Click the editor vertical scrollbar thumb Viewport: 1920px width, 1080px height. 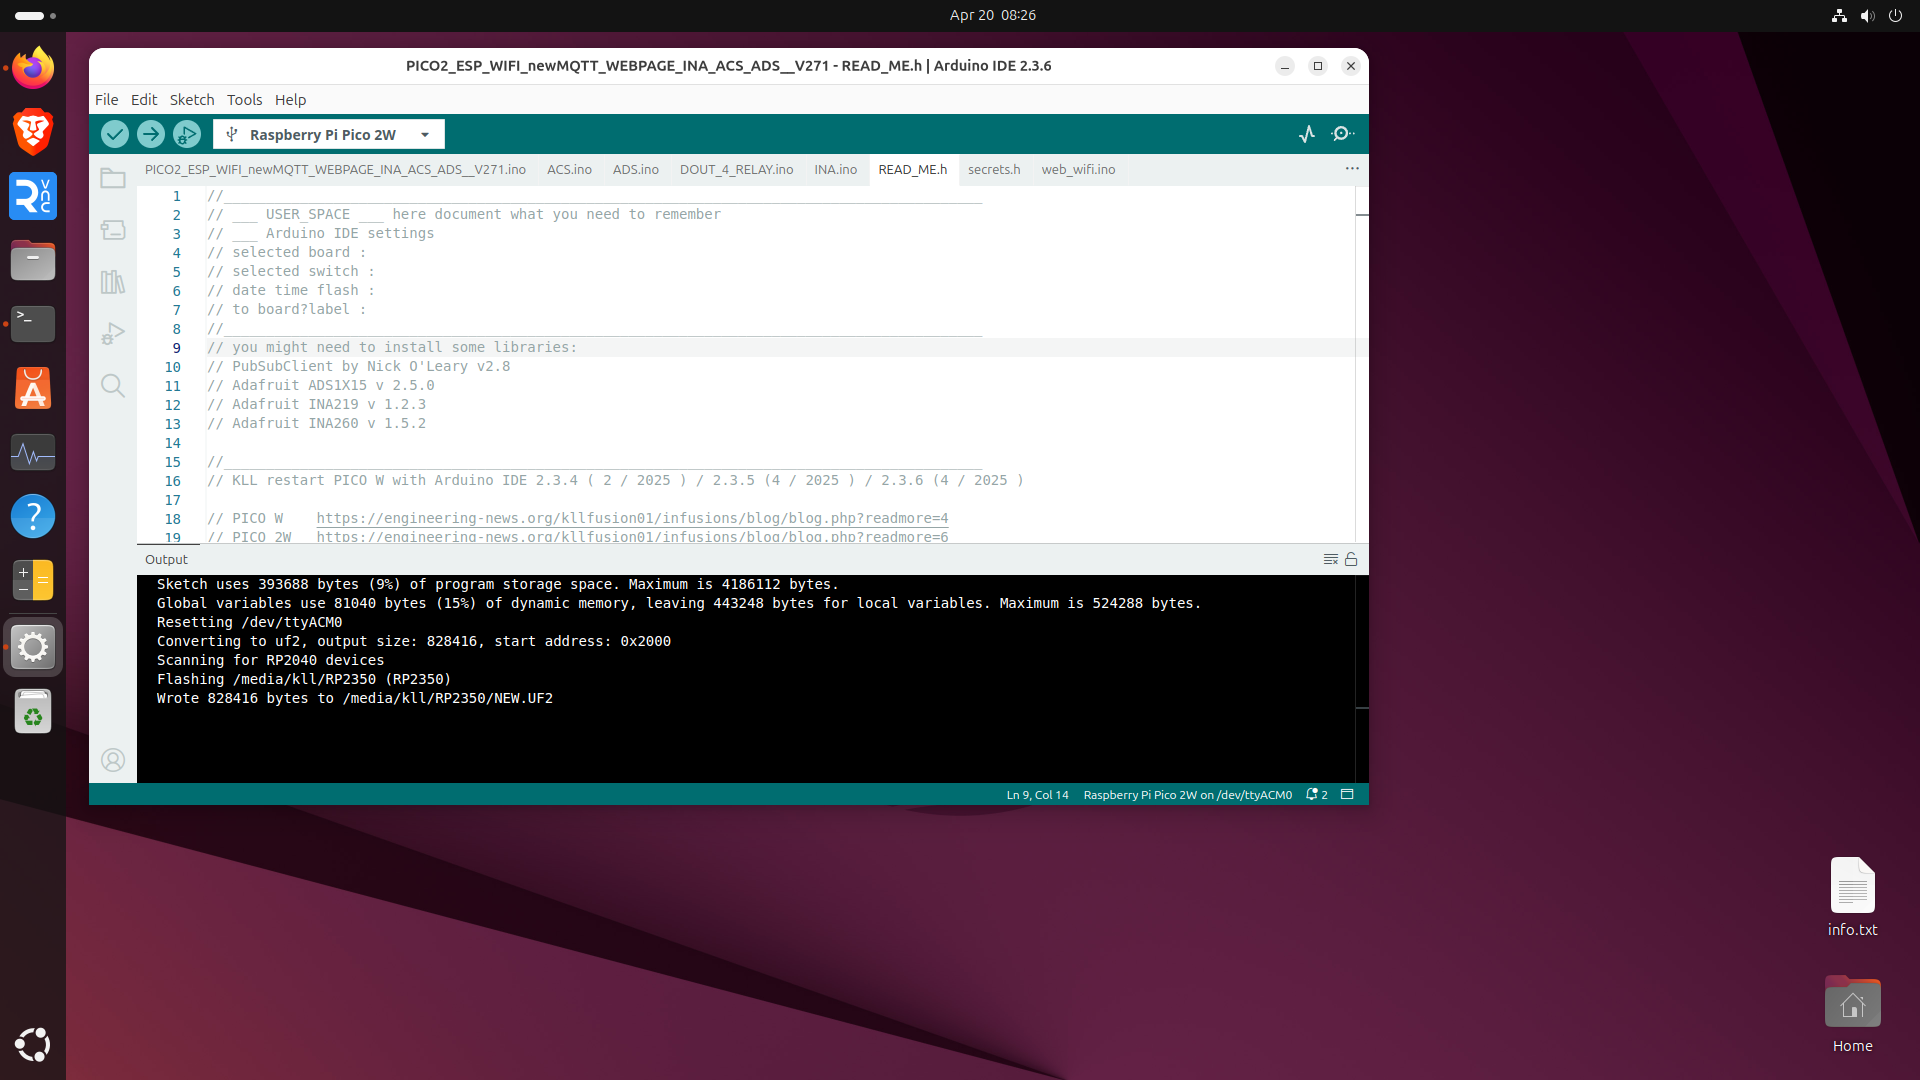tap(1362, 214)
